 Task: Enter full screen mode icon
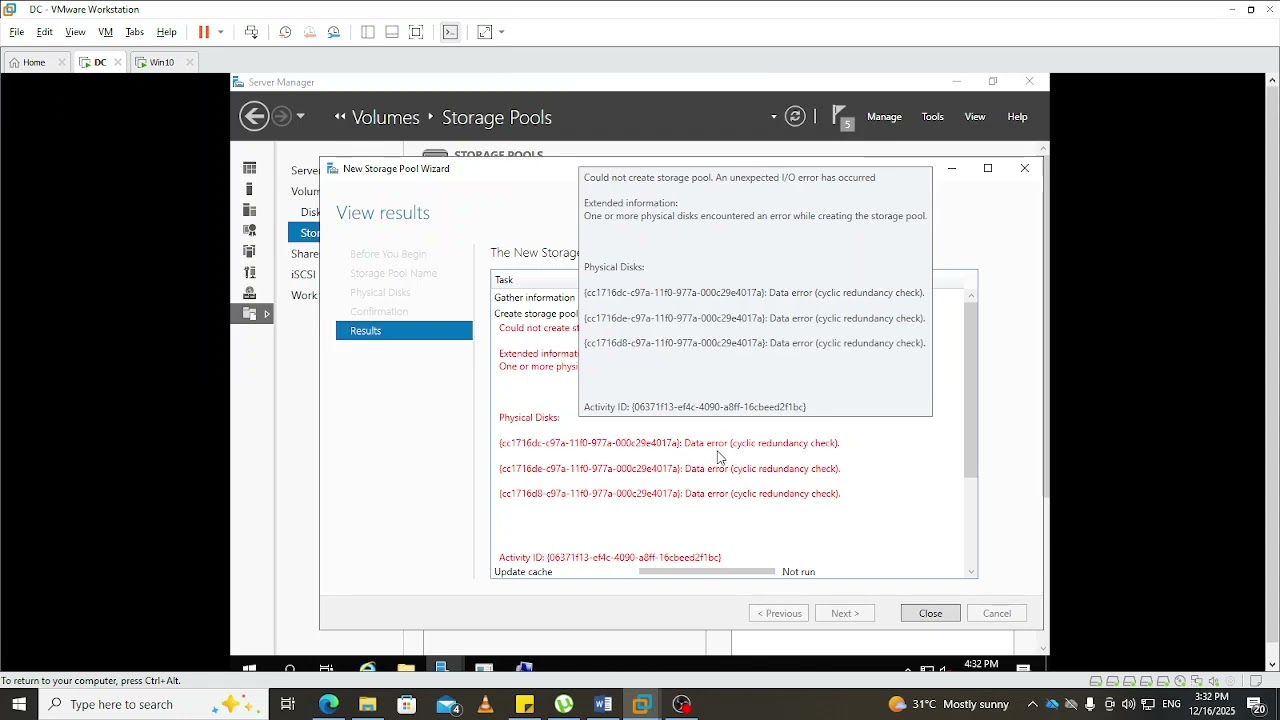[416, 32]
